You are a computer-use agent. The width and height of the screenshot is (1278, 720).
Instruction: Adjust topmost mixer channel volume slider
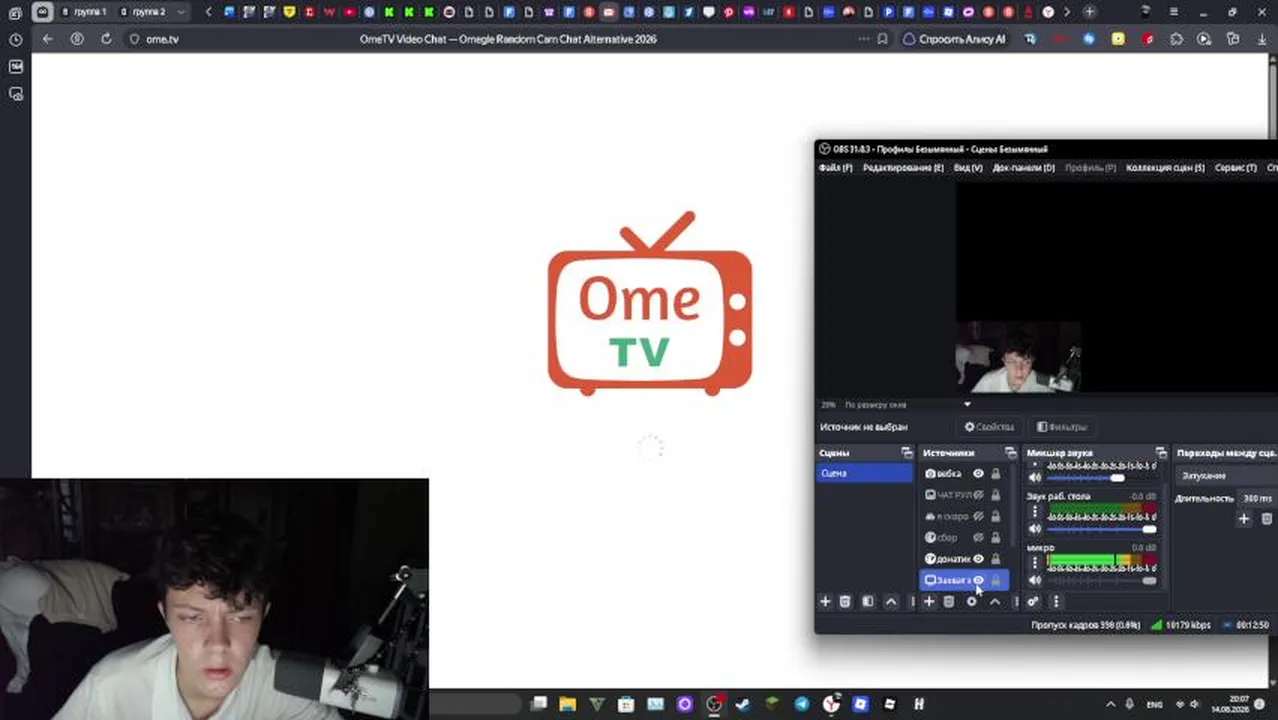1102,478
